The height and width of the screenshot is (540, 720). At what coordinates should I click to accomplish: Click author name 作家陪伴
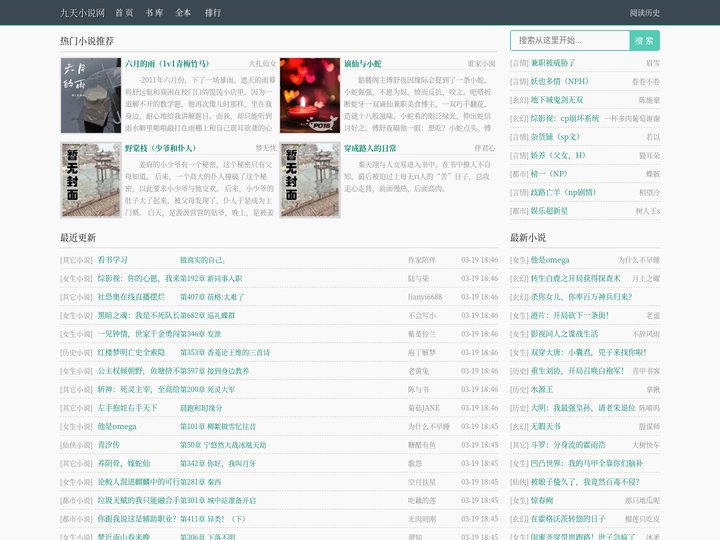click(422, 260)
